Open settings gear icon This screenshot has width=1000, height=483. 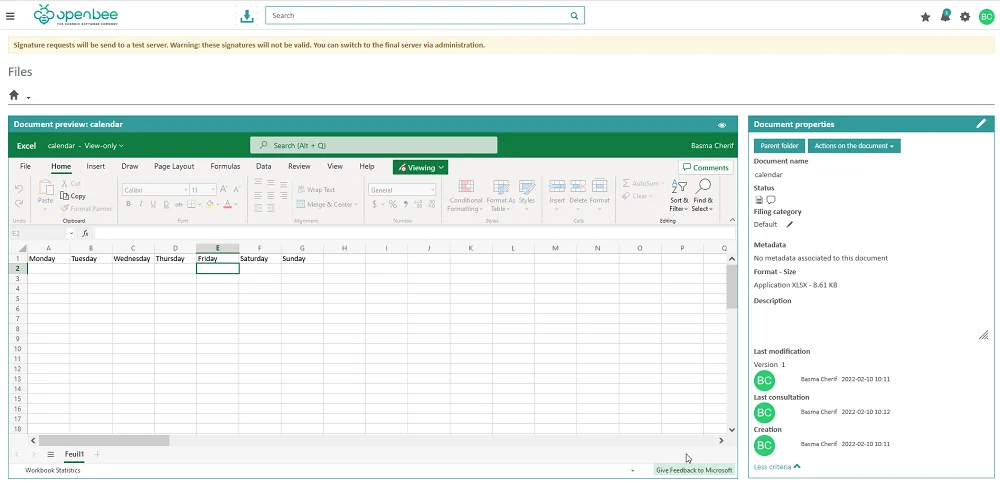(965, 17)
